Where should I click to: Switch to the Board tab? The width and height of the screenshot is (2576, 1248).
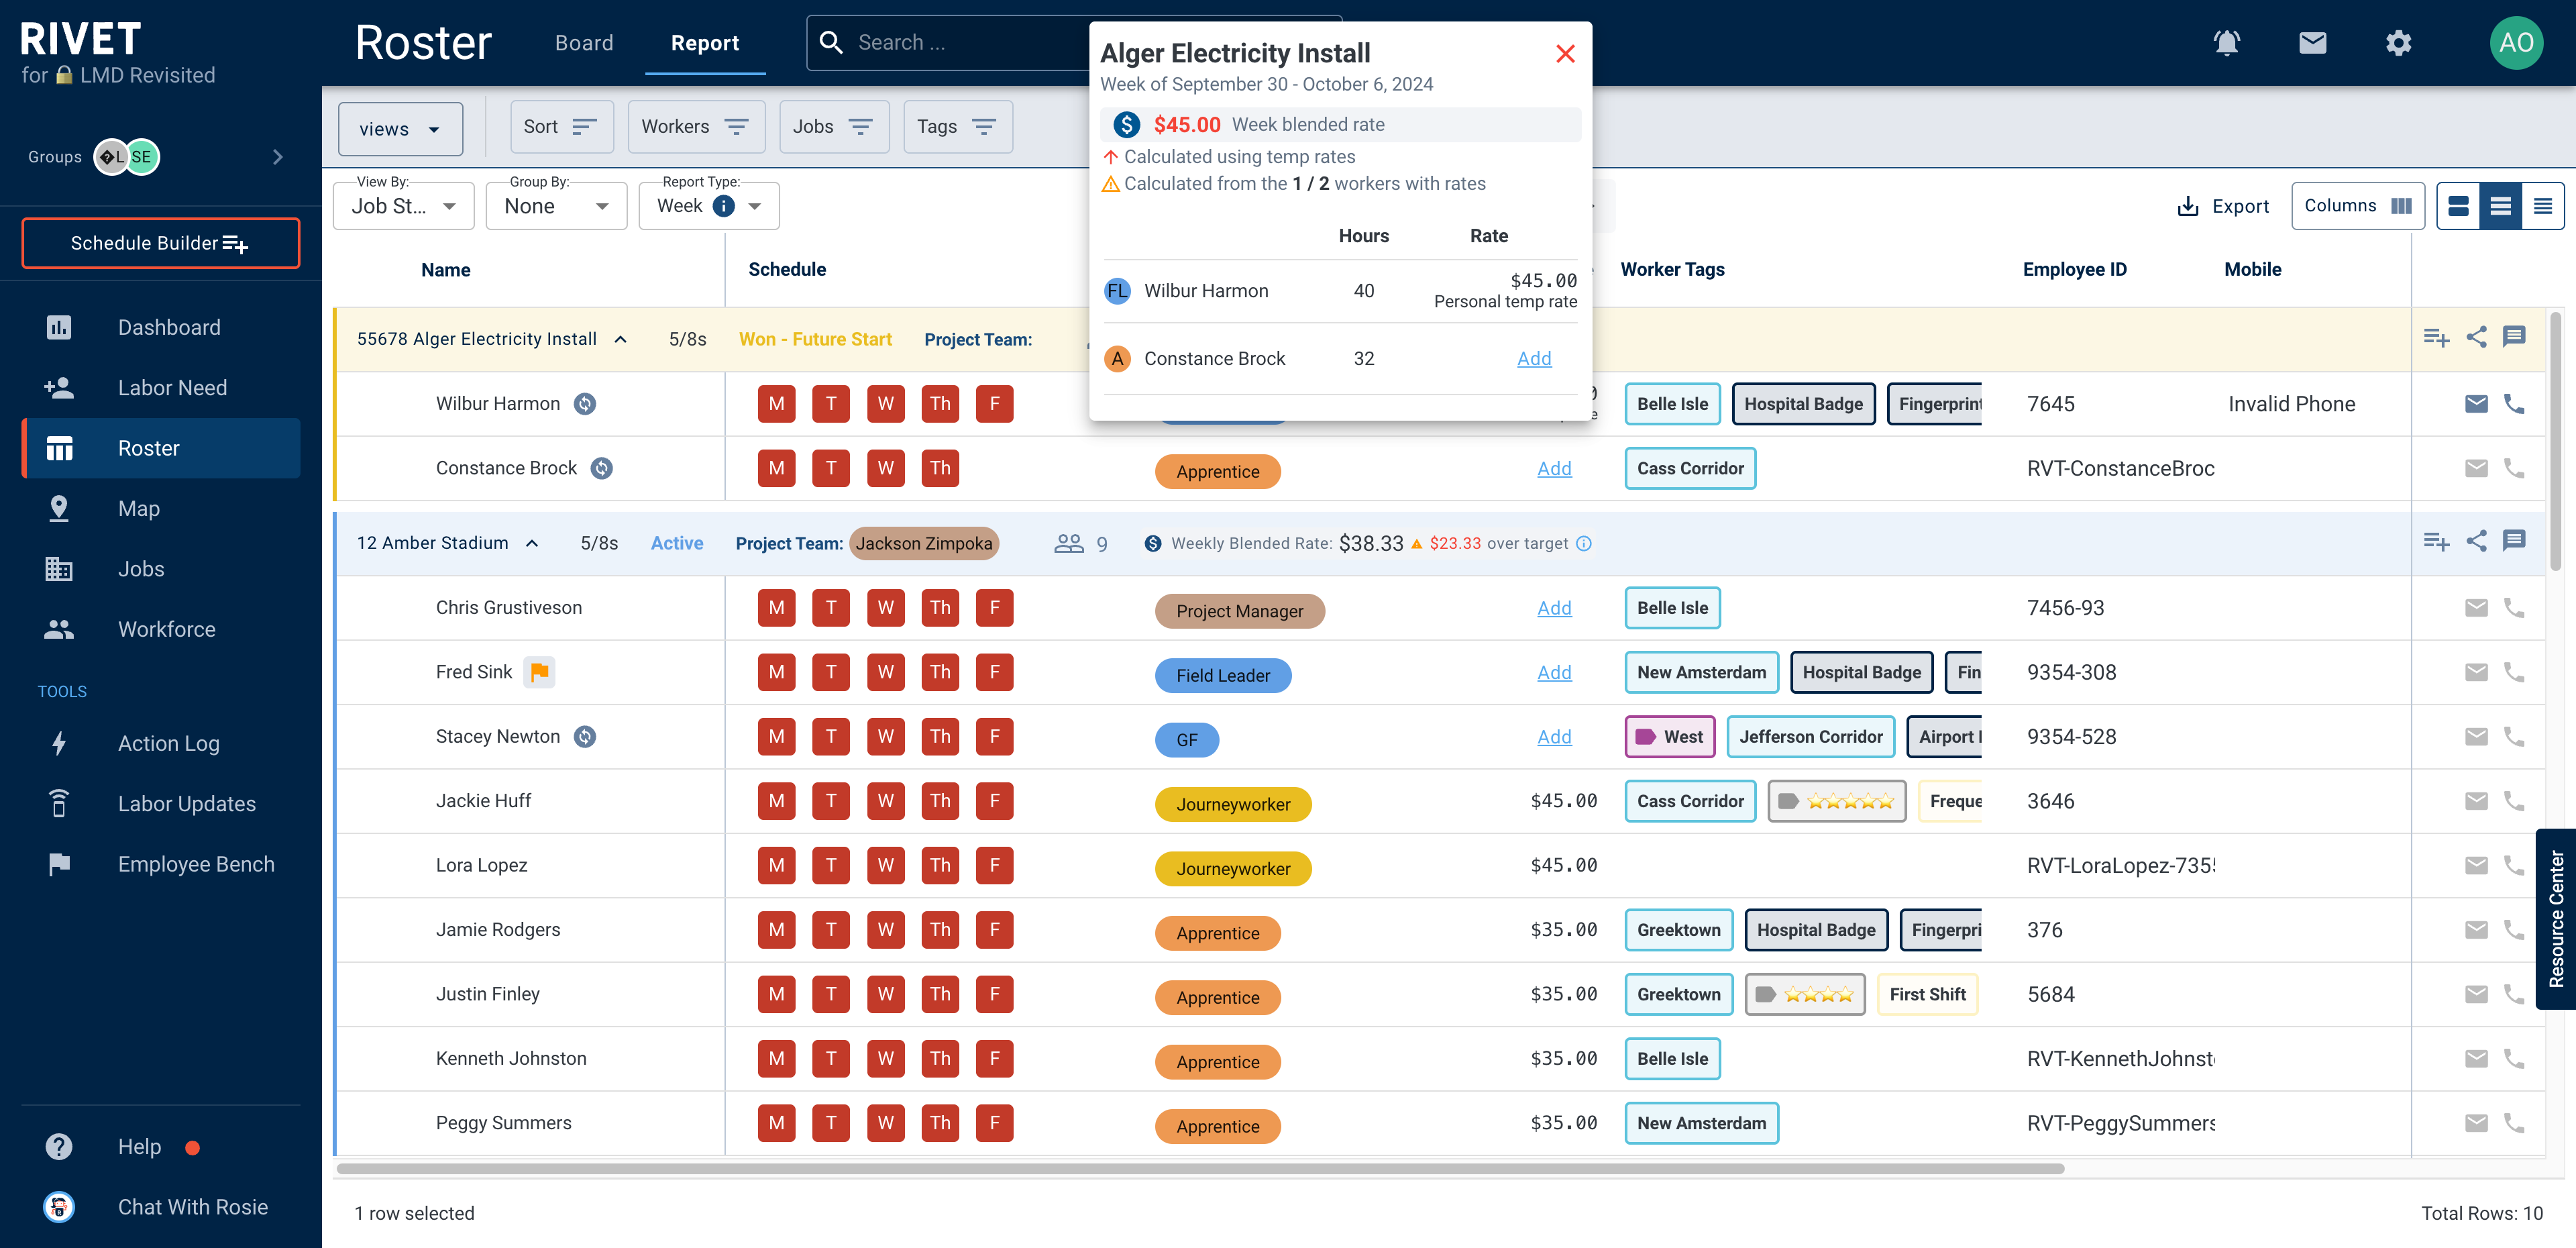(584, 43)
